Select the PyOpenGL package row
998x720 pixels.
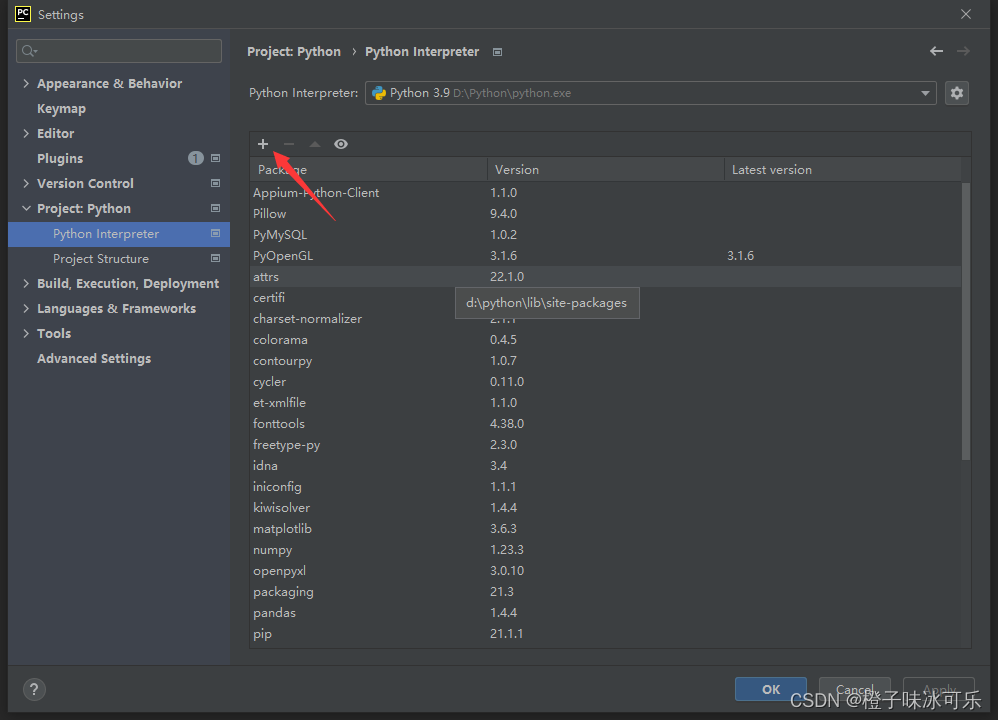click(x=605, y=255)
